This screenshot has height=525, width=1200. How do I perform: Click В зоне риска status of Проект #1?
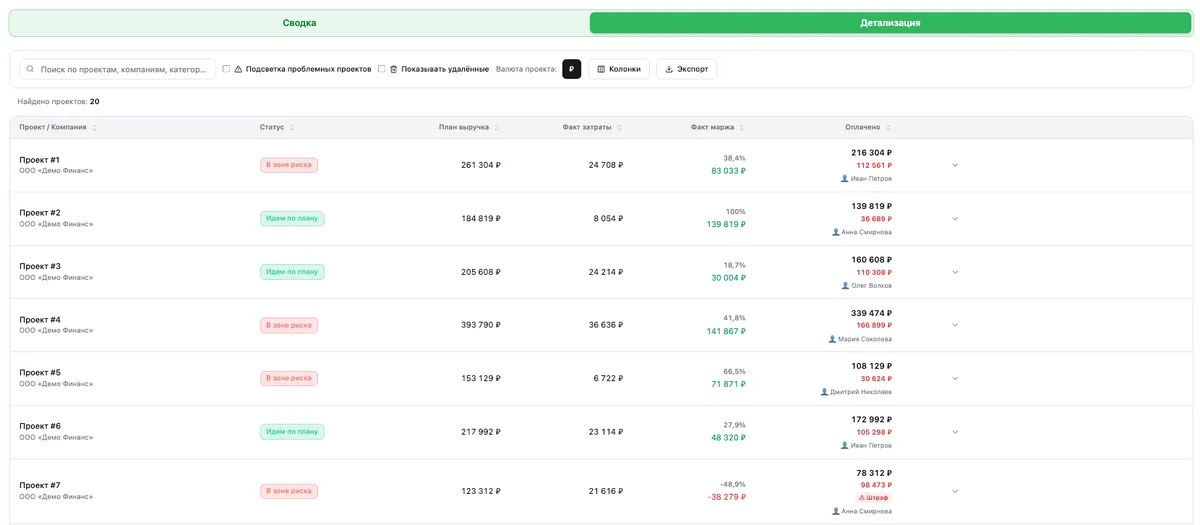289,165
